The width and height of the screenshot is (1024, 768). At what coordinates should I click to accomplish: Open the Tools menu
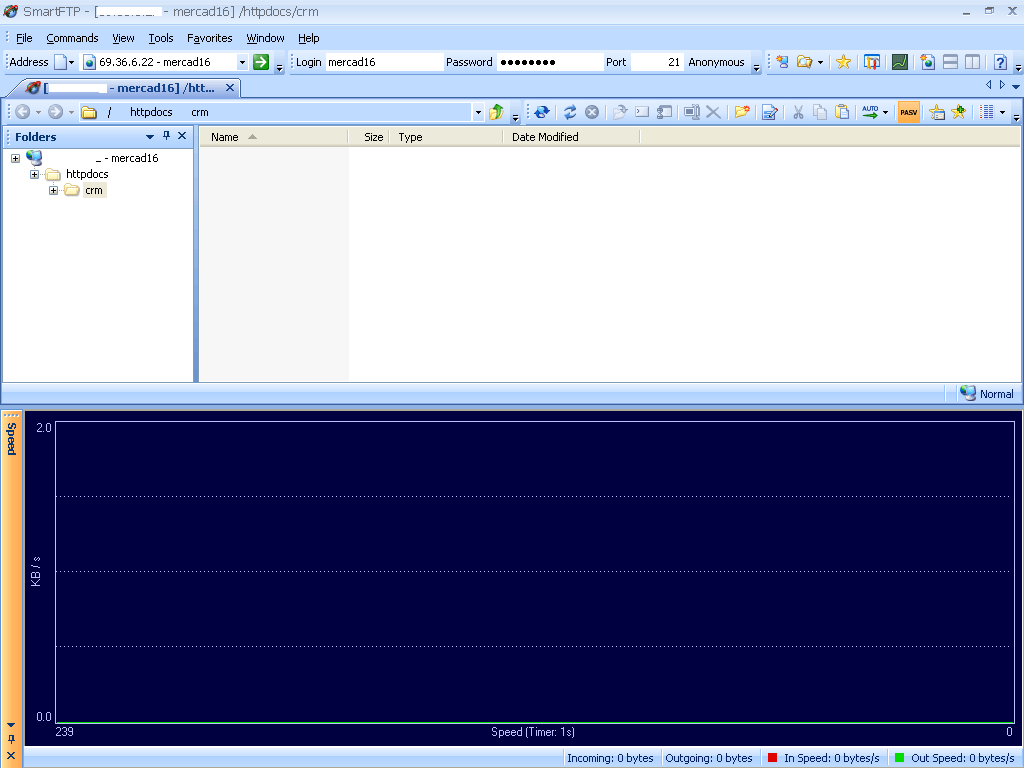tap(161, 38)
